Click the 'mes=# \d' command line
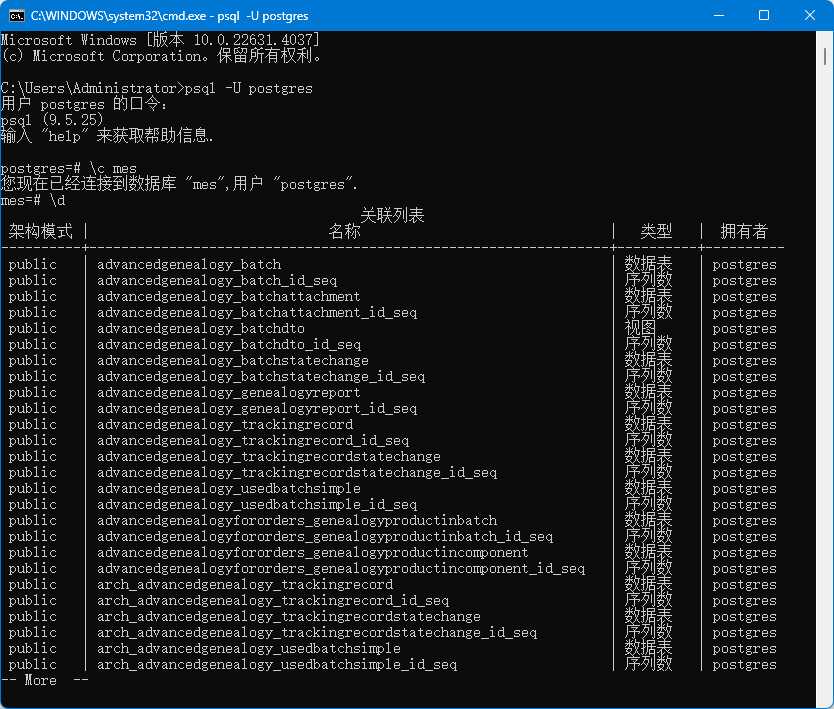Viewport: 834px width, 709px height. coord(33,201)
